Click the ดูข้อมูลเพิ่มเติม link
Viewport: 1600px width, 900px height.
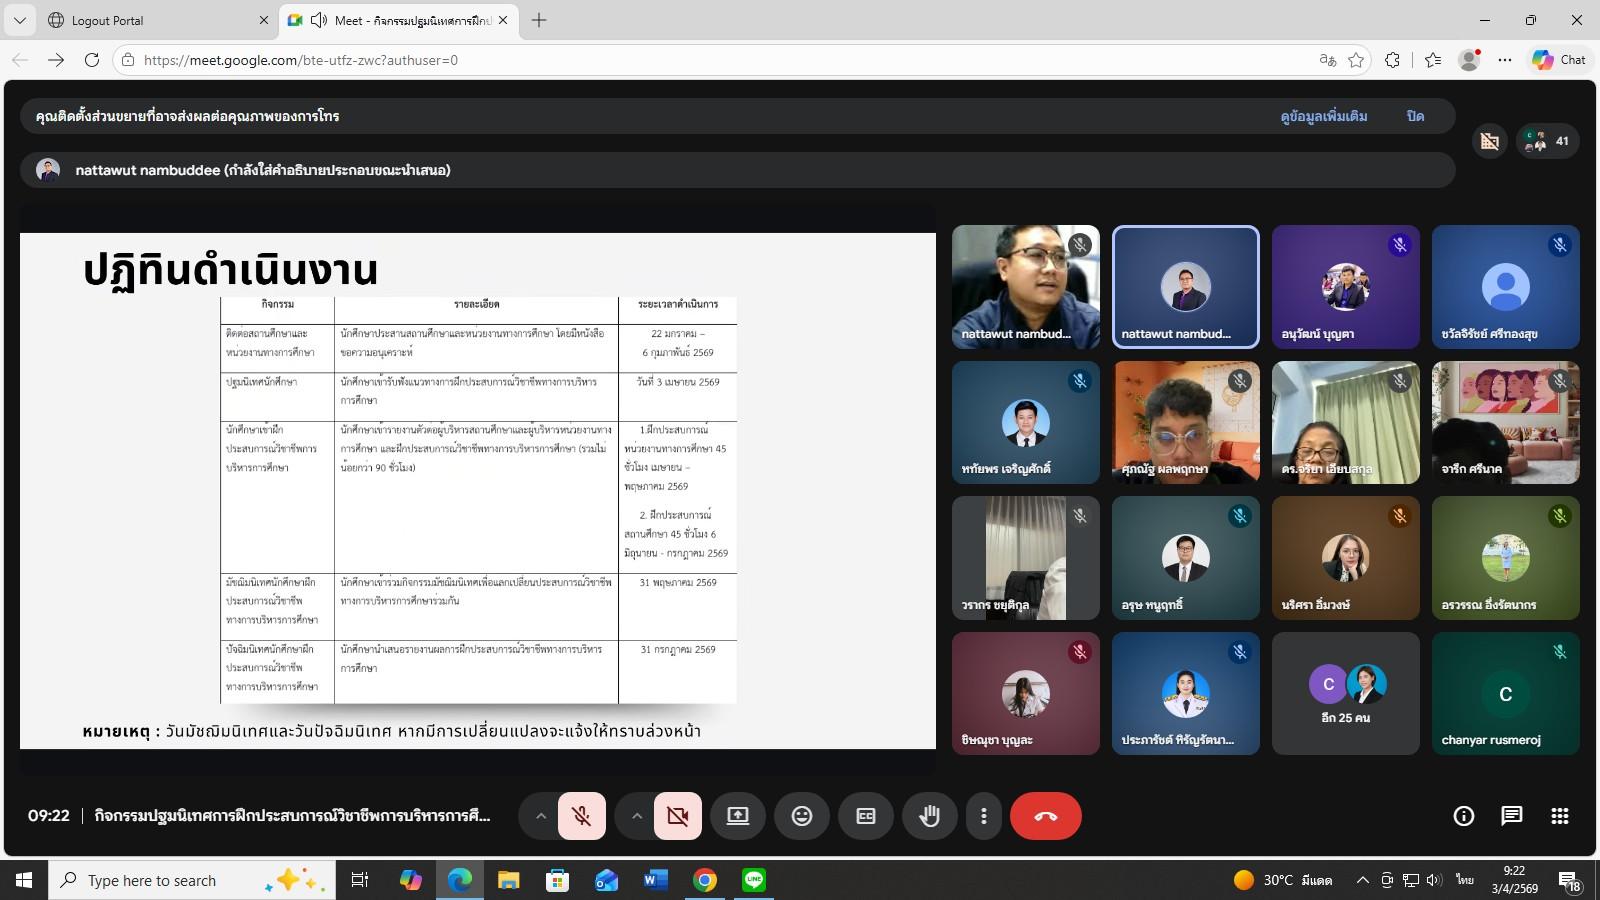(x=1323, y=116)
